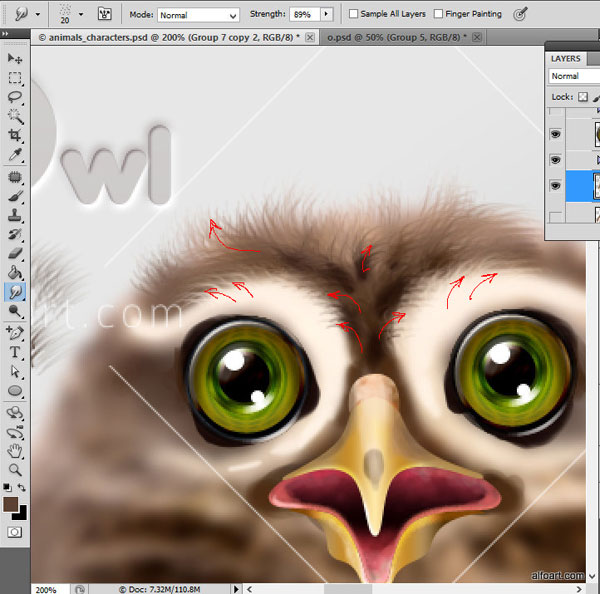The height and width of the screenshot is (594, 600).
Task: Select the Healing Brush patch tool
Action: pyautogui.click(x=15, y=177)
